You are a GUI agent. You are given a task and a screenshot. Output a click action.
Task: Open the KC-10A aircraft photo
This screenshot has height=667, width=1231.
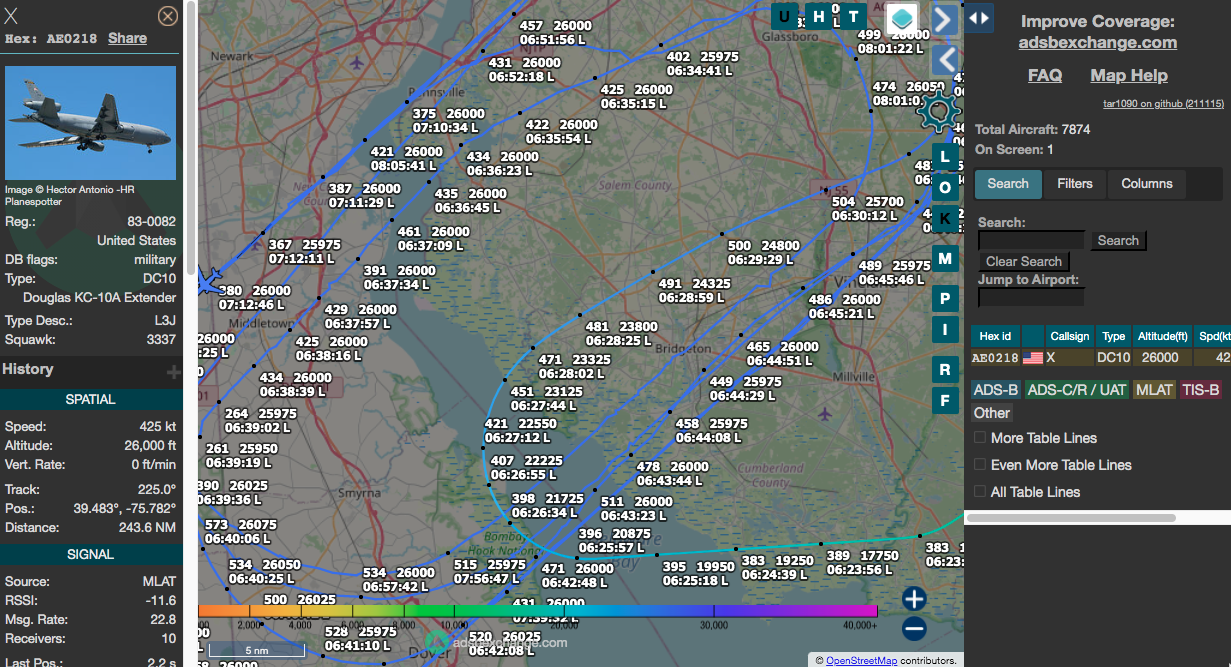[90, 123]
